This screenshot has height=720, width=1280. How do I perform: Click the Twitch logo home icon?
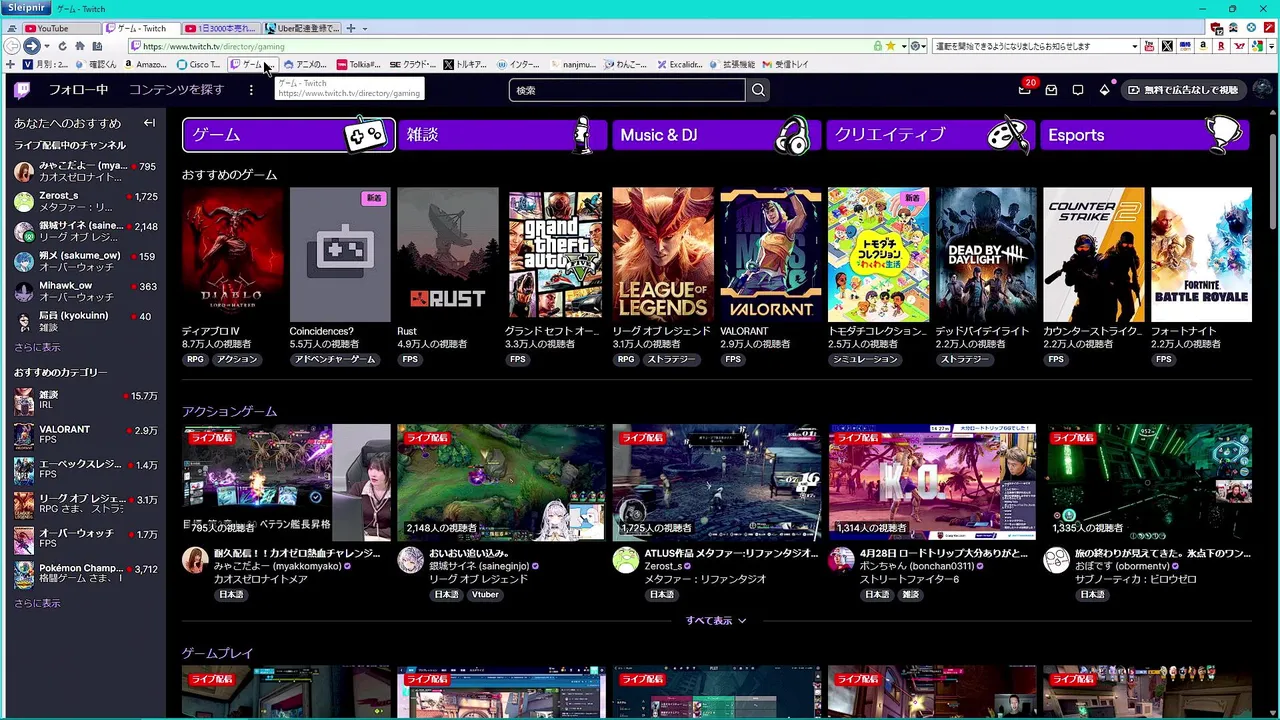(22, 90)
